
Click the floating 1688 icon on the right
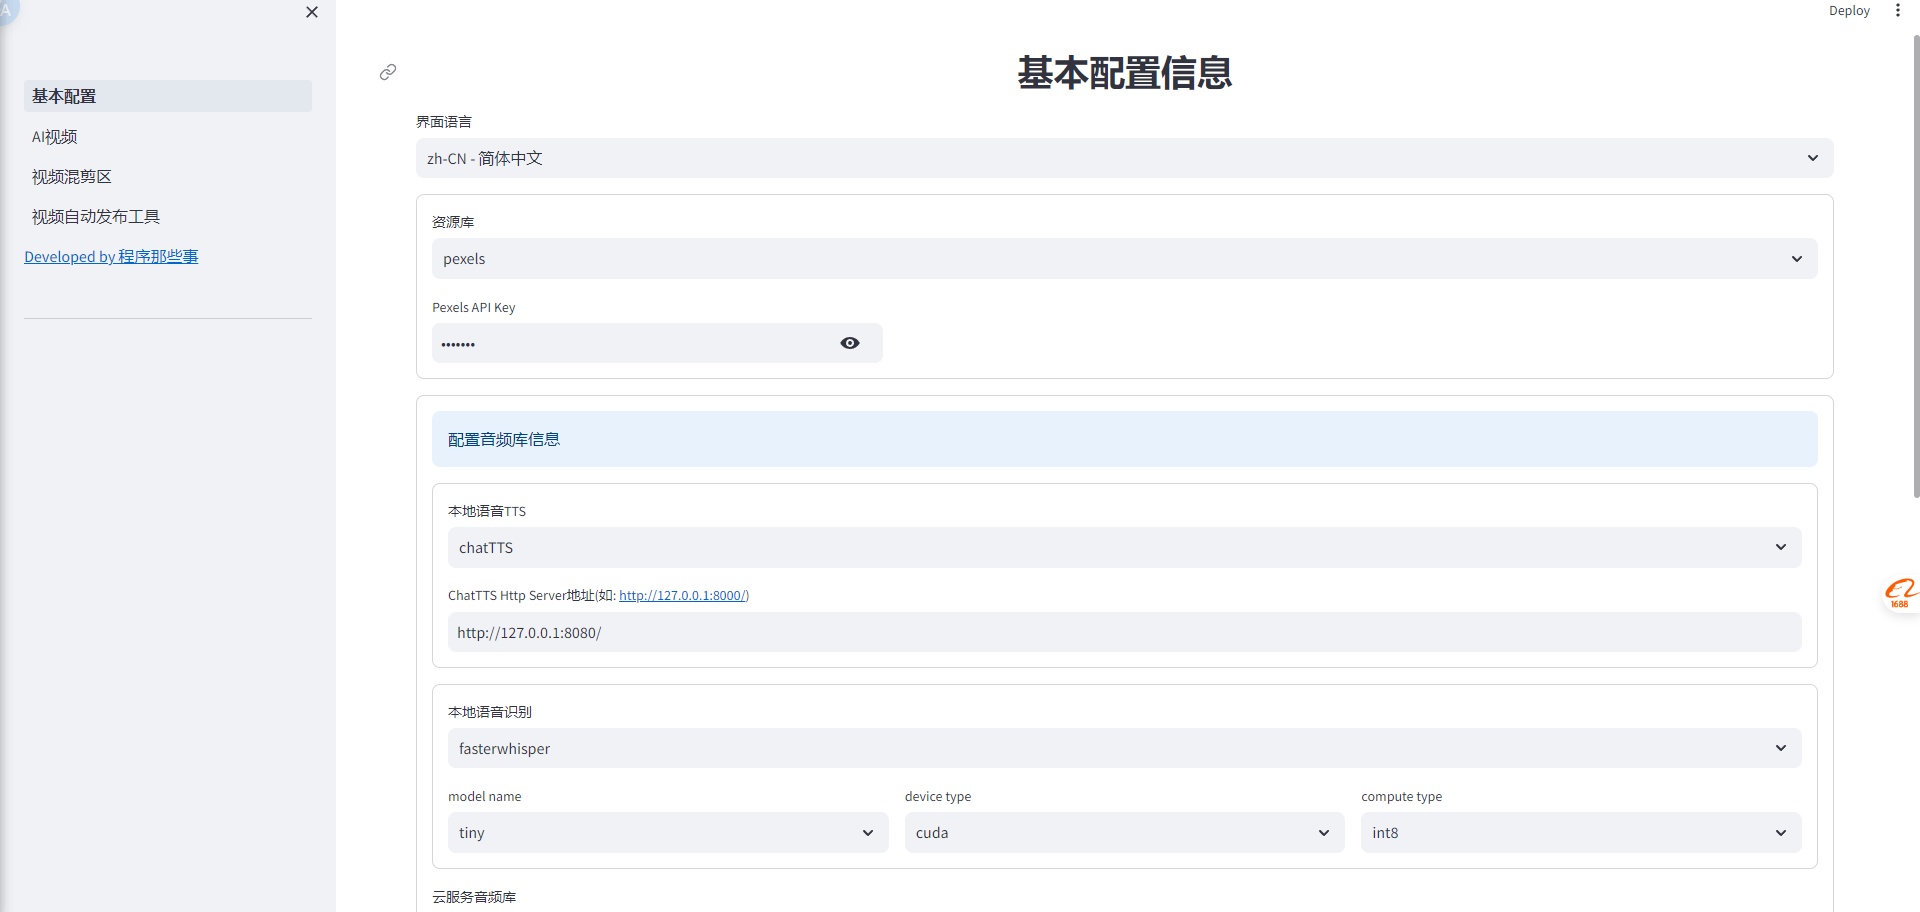pyautogui.click(x=1902, y=592)
